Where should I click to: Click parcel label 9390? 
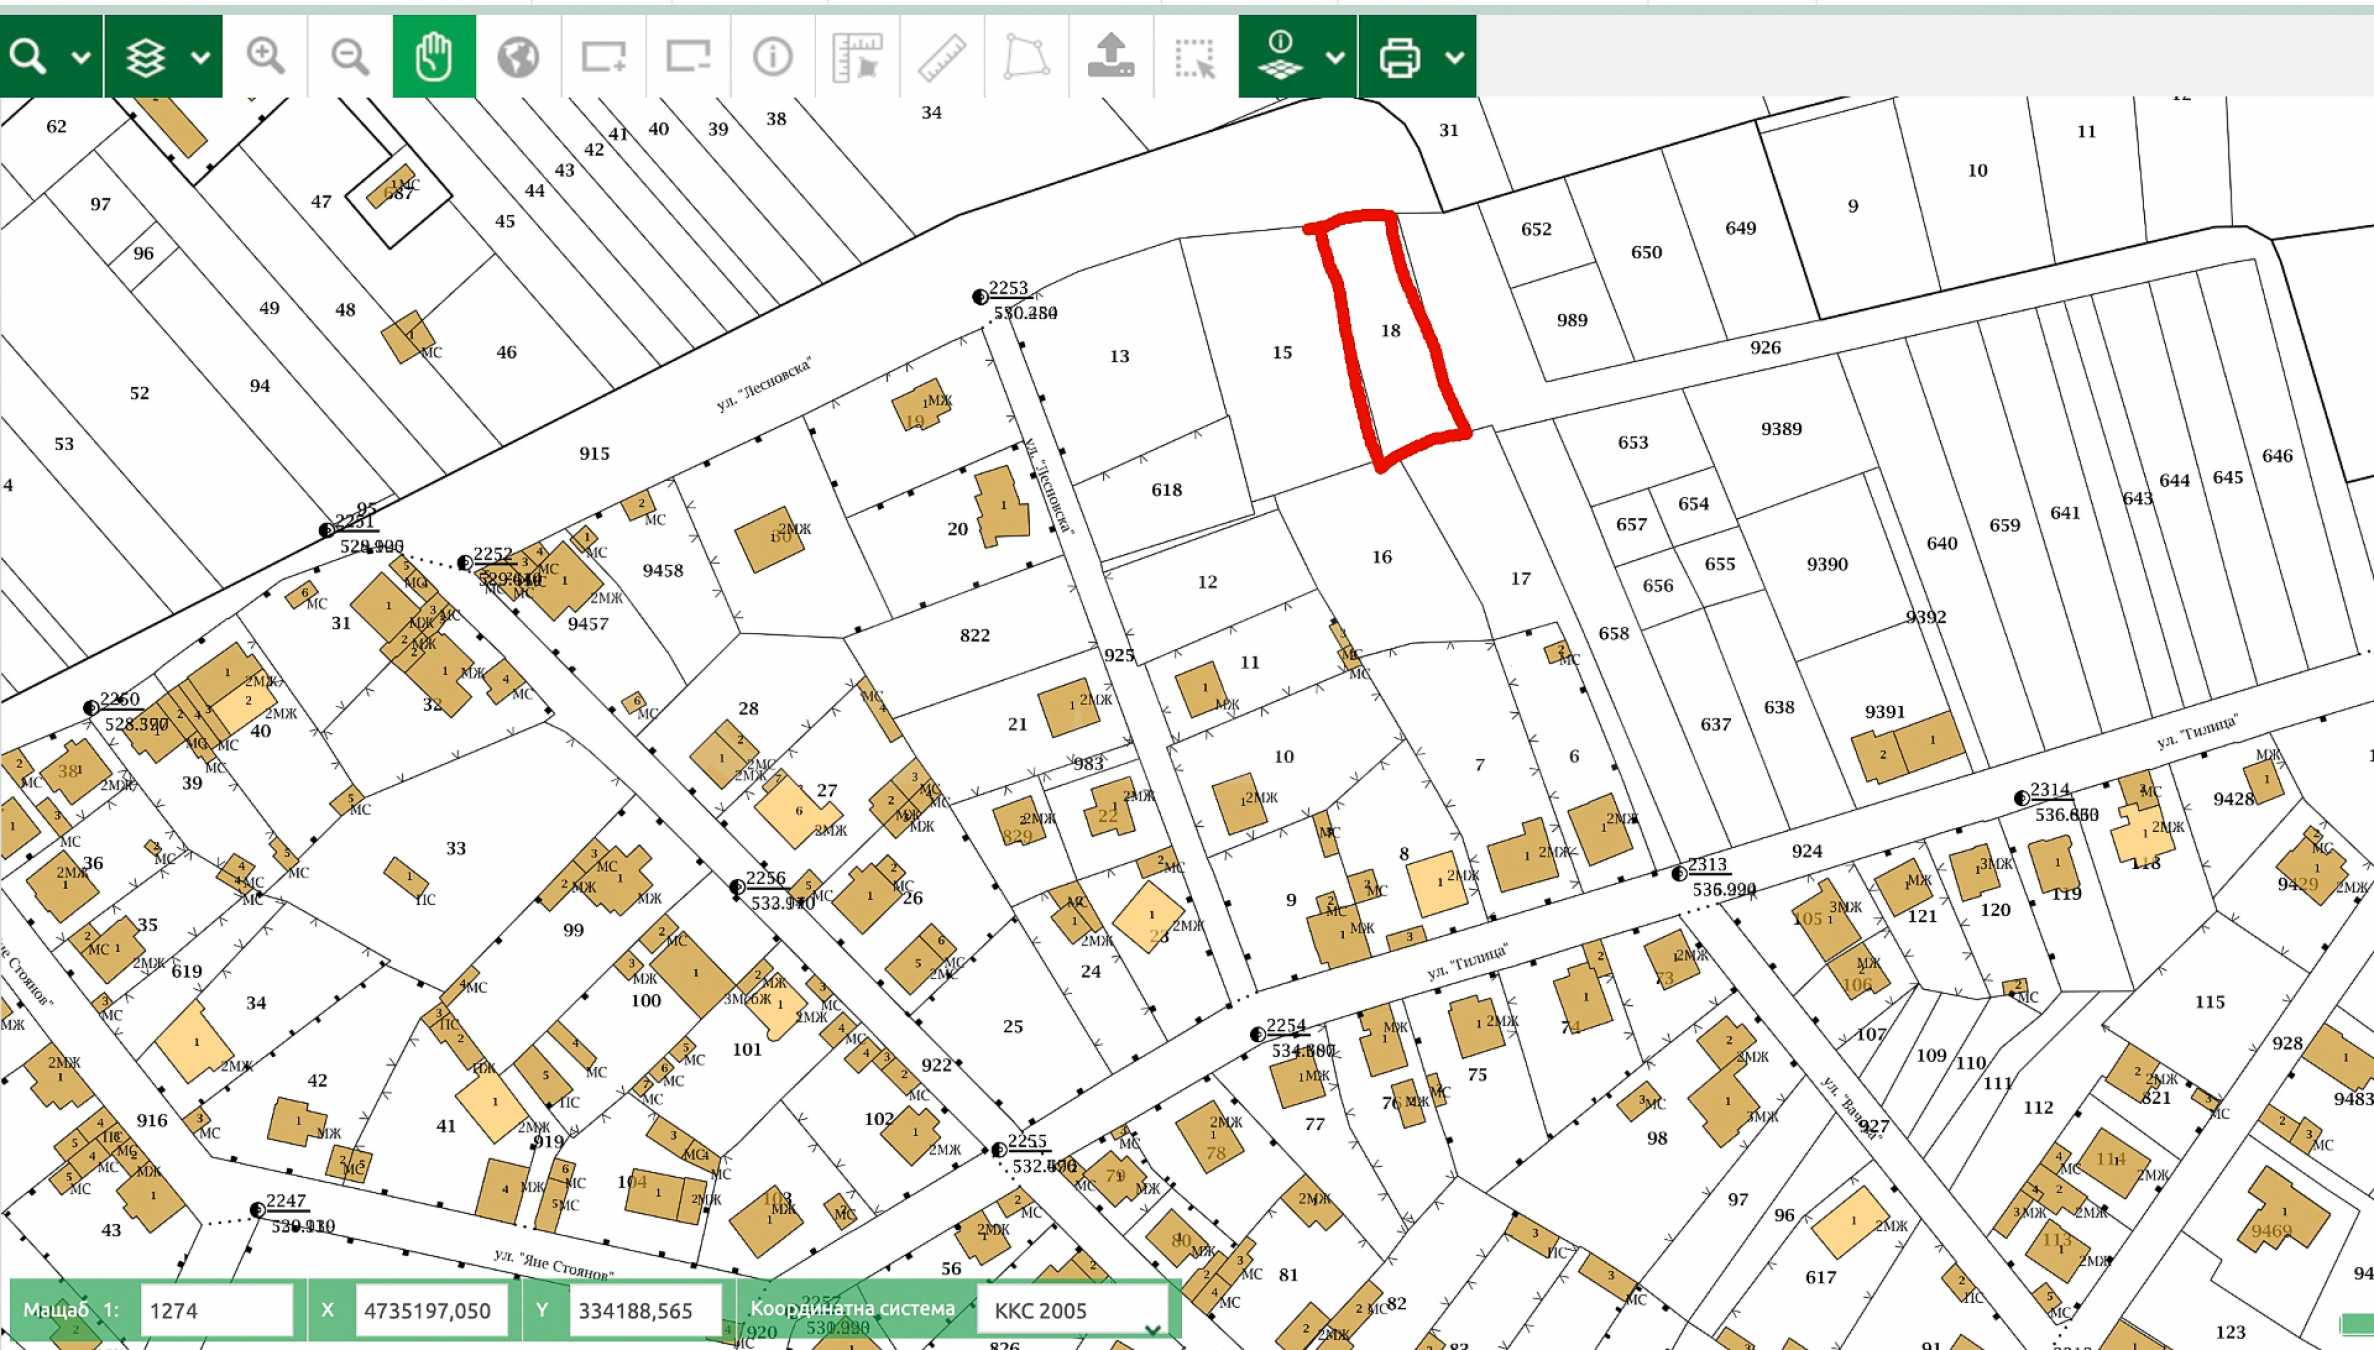point(1827,565)
